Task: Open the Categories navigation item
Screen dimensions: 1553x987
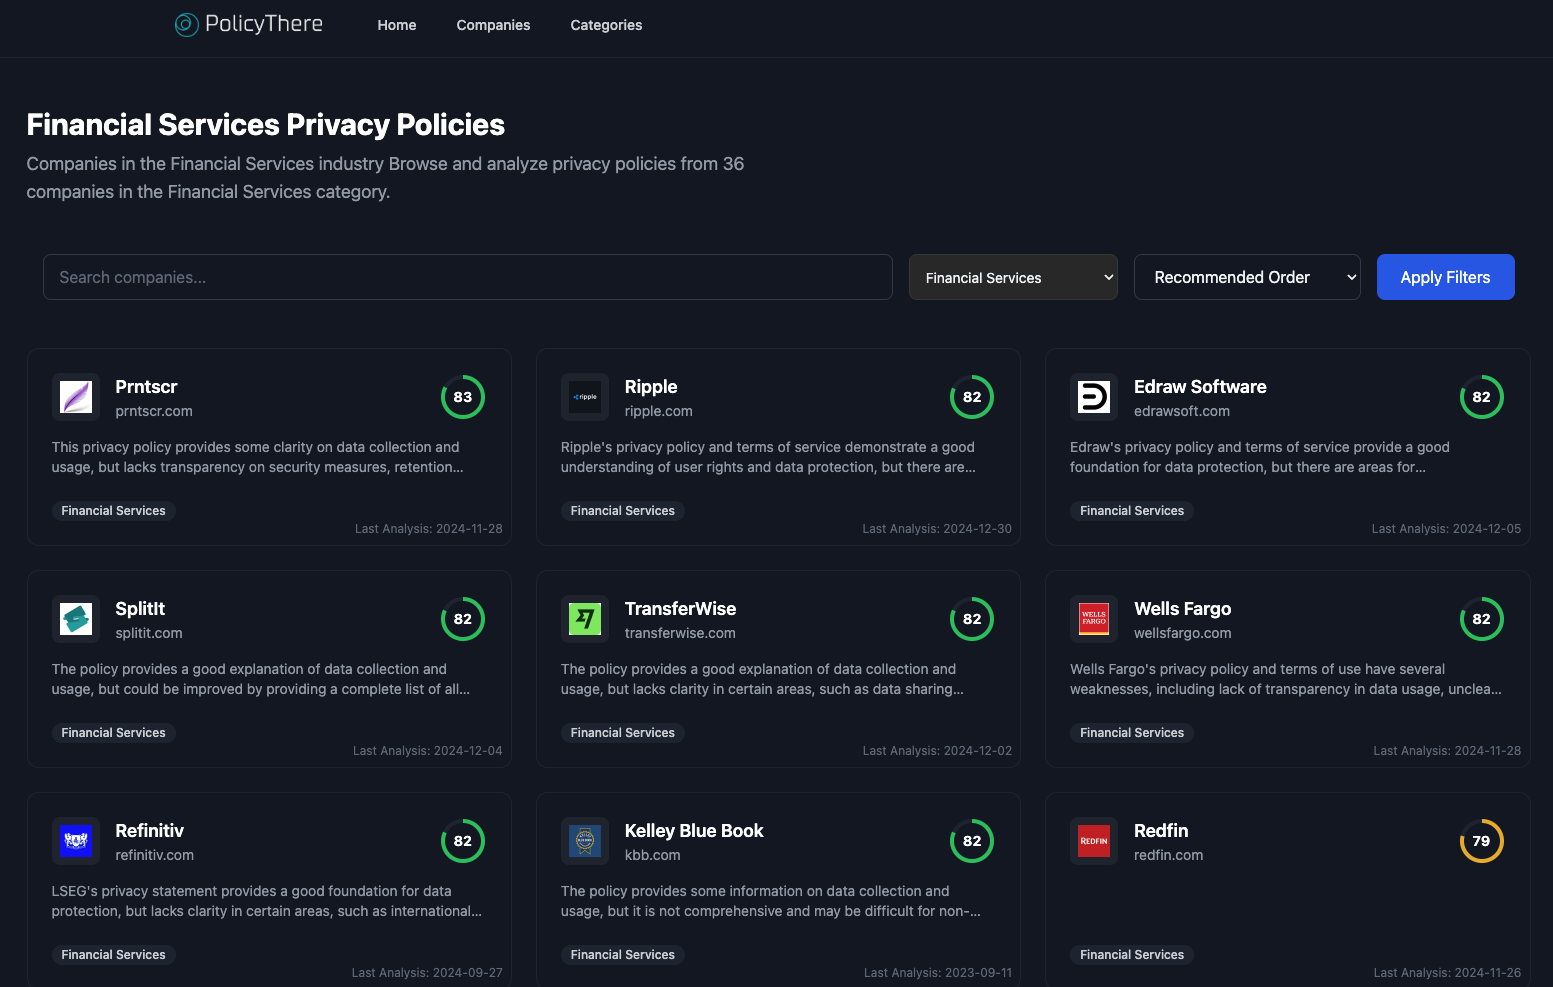Action: pos(606,25)
